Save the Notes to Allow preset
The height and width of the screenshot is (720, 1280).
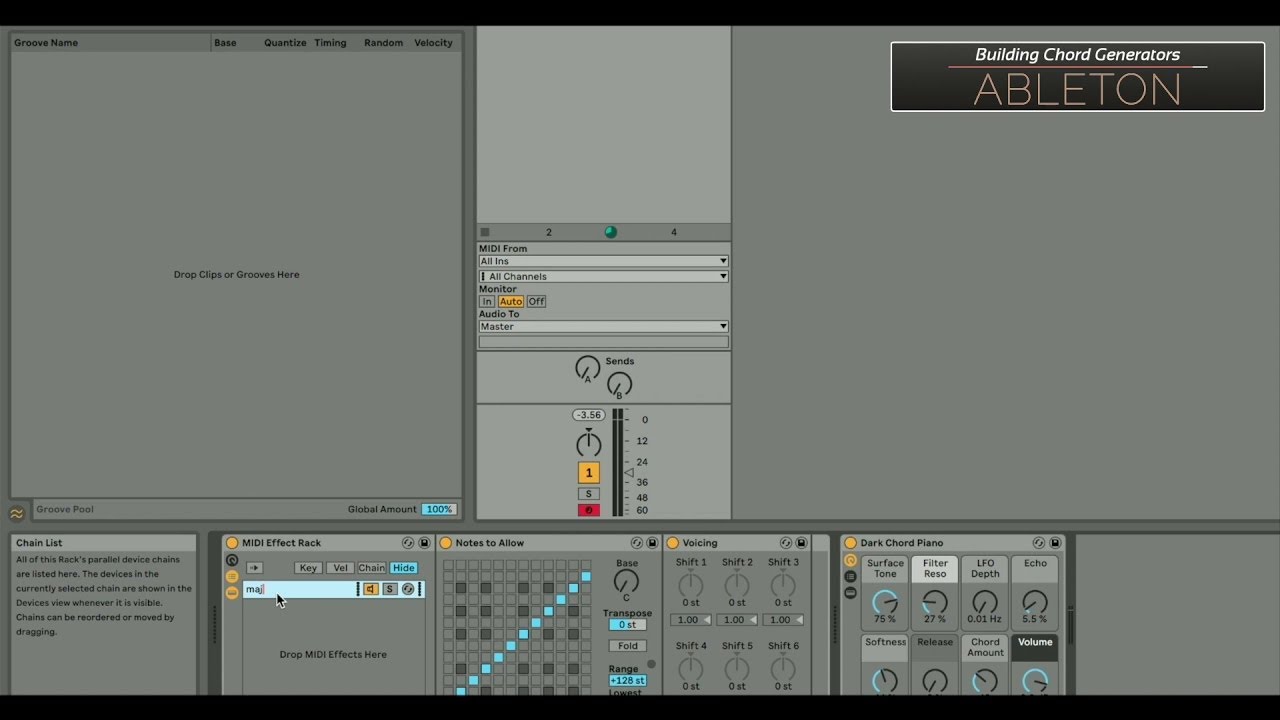coord(652,543)
